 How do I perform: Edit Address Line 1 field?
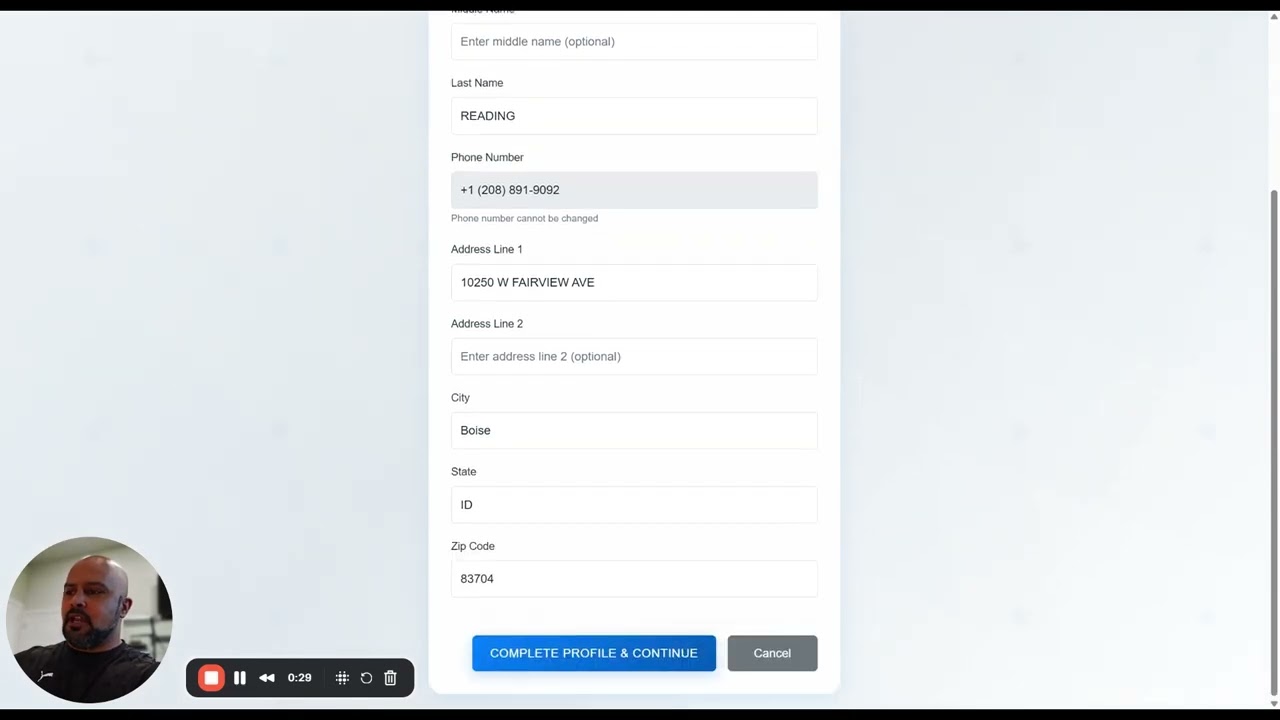634,282
